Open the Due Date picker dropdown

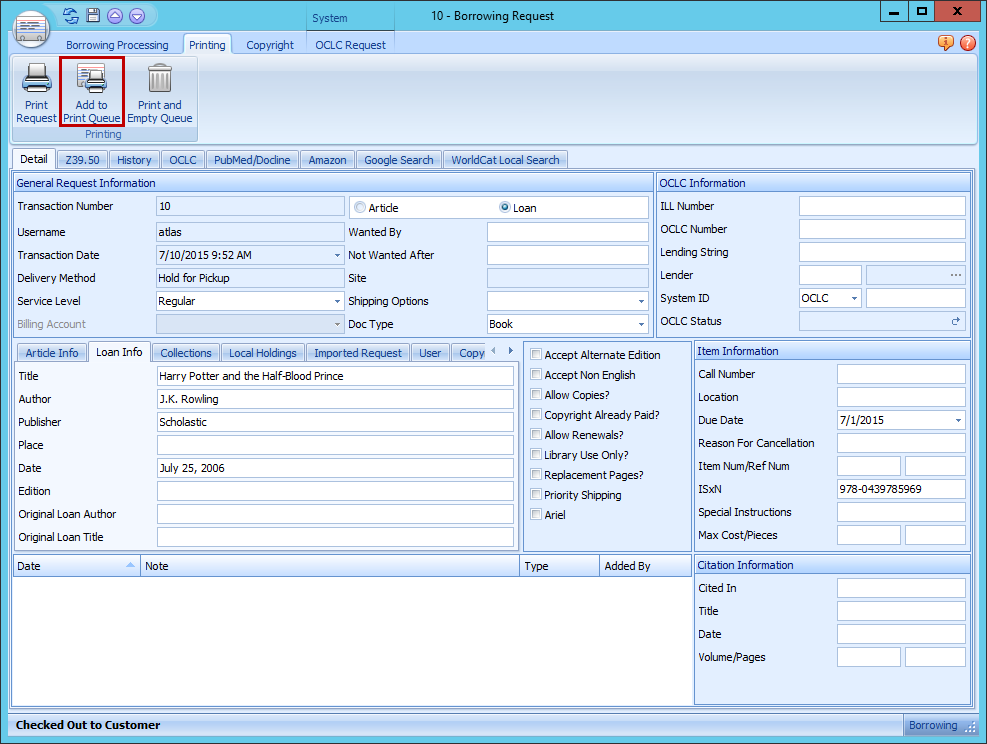pos(958,420)
